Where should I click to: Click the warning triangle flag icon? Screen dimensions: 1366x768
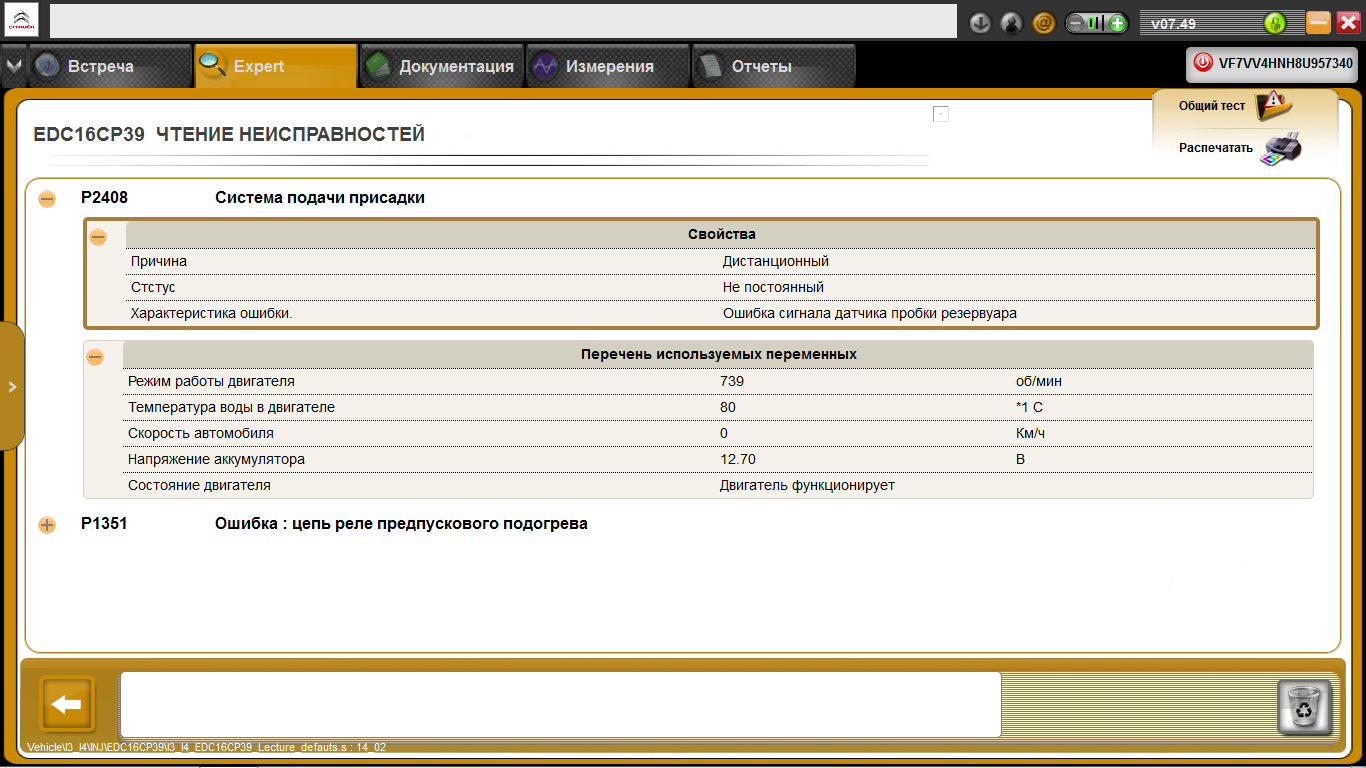tap(1273, 103)
